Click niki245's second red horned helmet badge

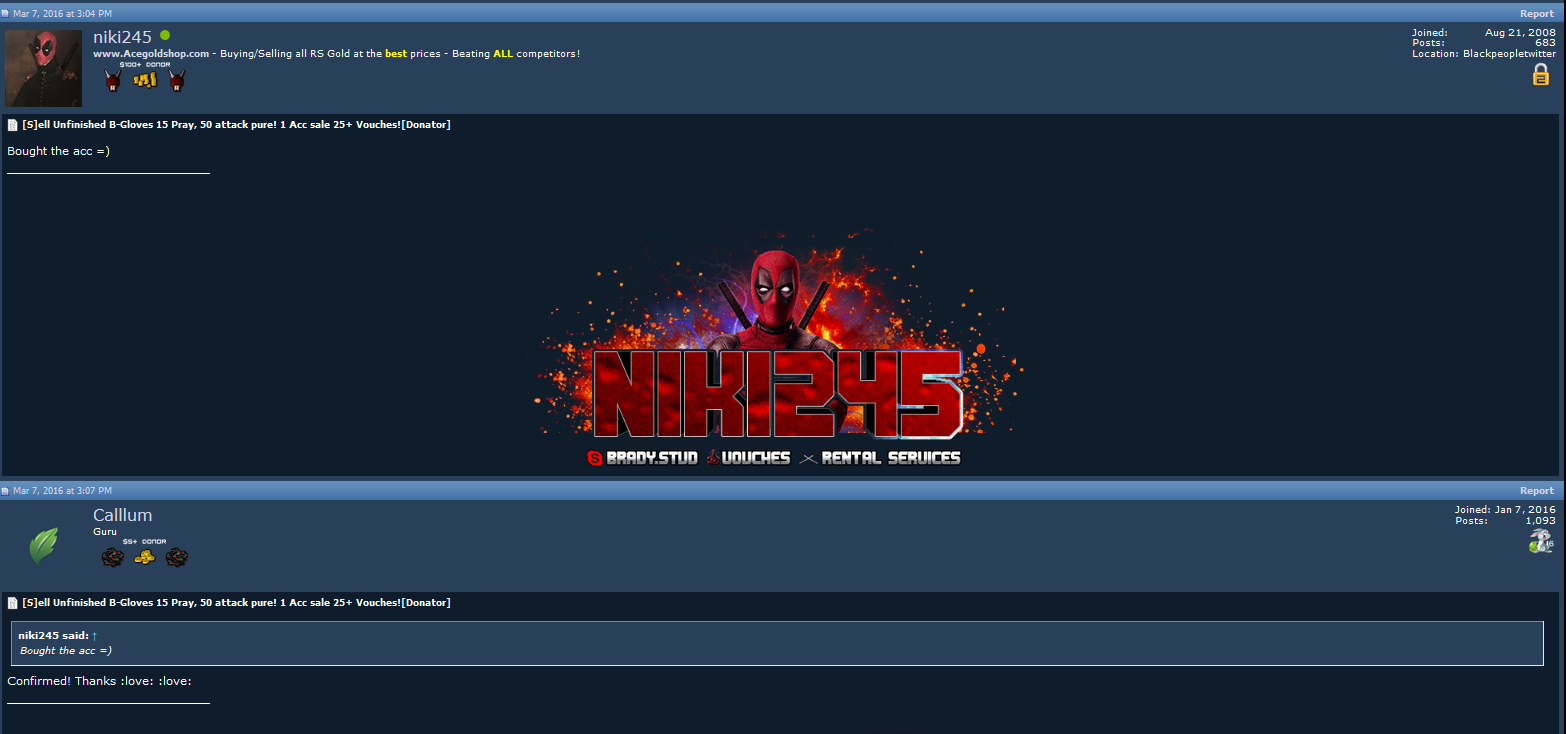click(x=177, y=81)
